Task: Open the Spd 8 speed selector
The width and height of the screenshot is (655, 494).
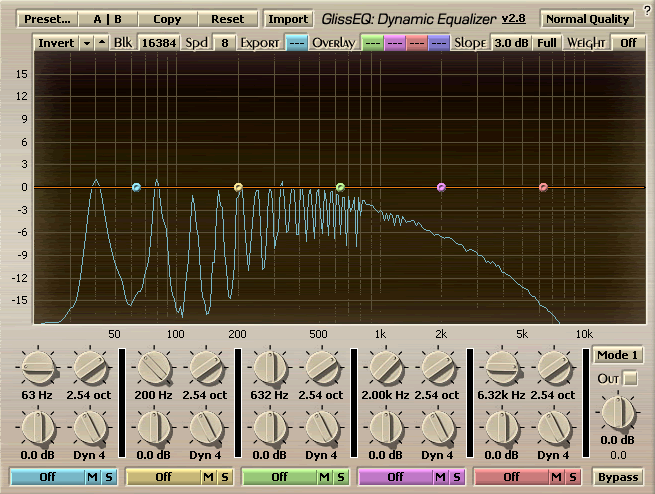Action: [225, 43]
